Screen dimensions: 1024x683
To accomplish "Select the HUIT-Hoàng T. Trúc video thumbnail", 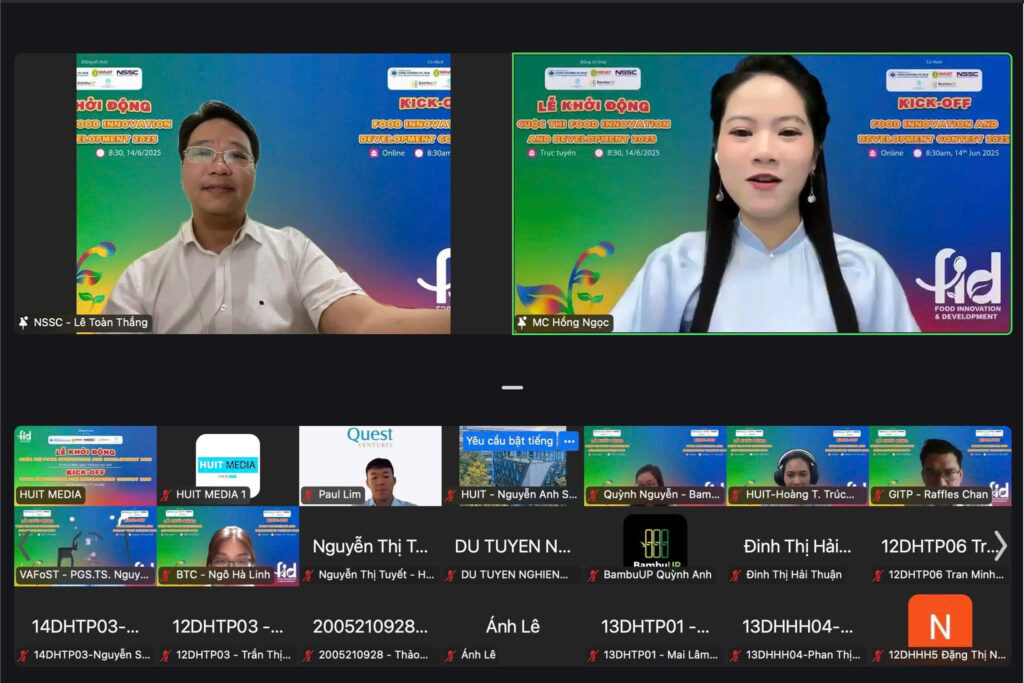I will tap(797, 460).
